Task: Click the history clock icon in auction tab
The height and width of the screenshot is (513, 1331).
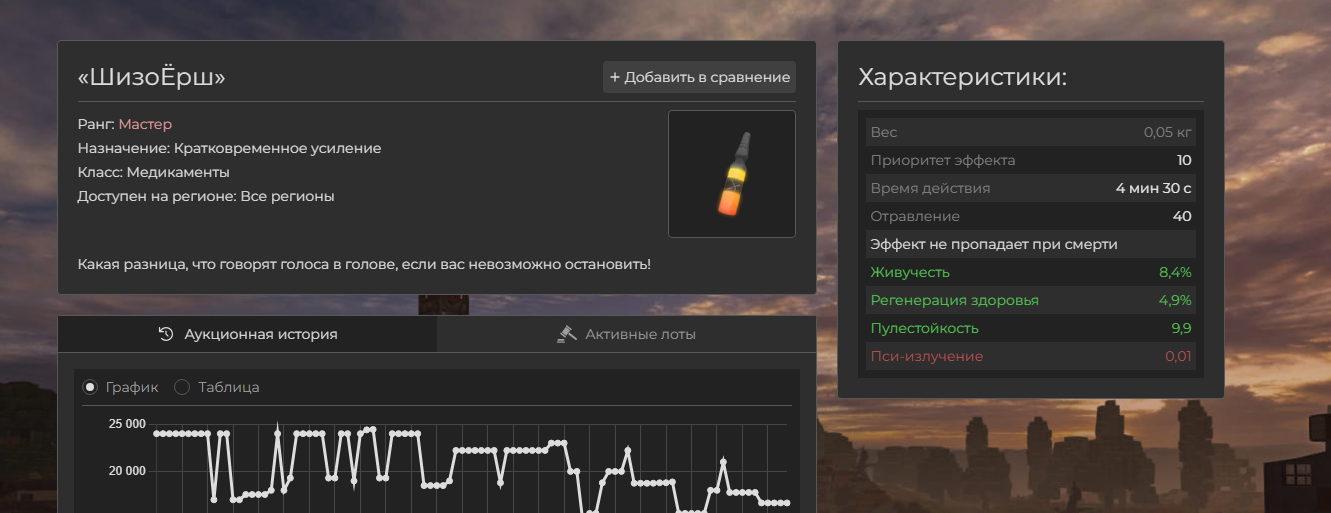Action: [x=167, y=334]
